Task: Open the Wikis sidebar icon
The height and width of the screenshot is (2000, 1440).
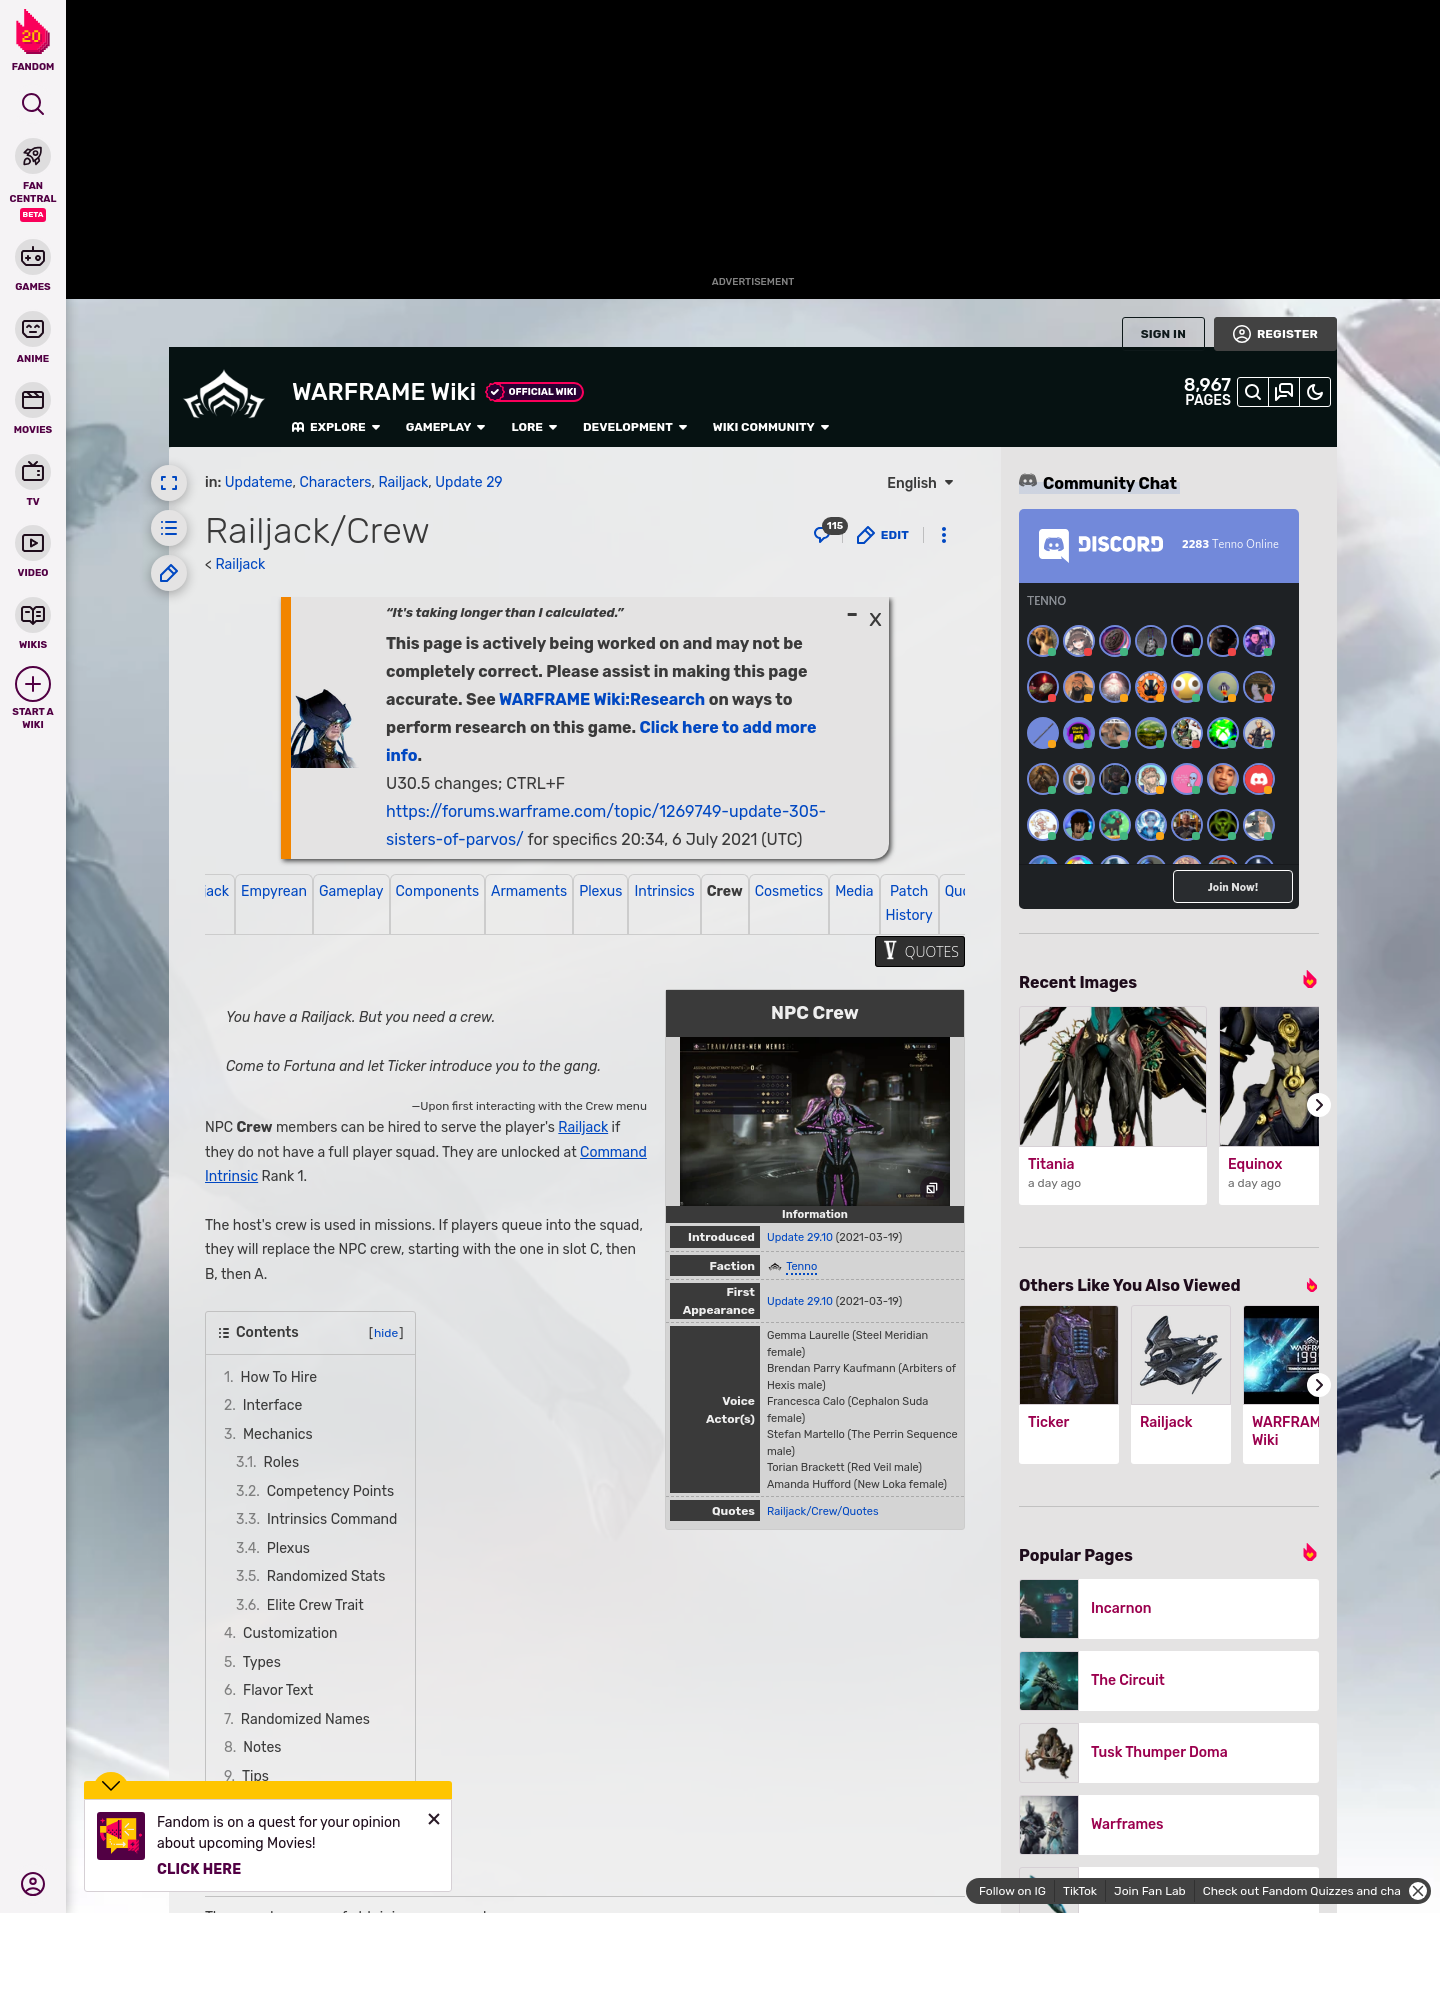Action: tap(33, 615)
